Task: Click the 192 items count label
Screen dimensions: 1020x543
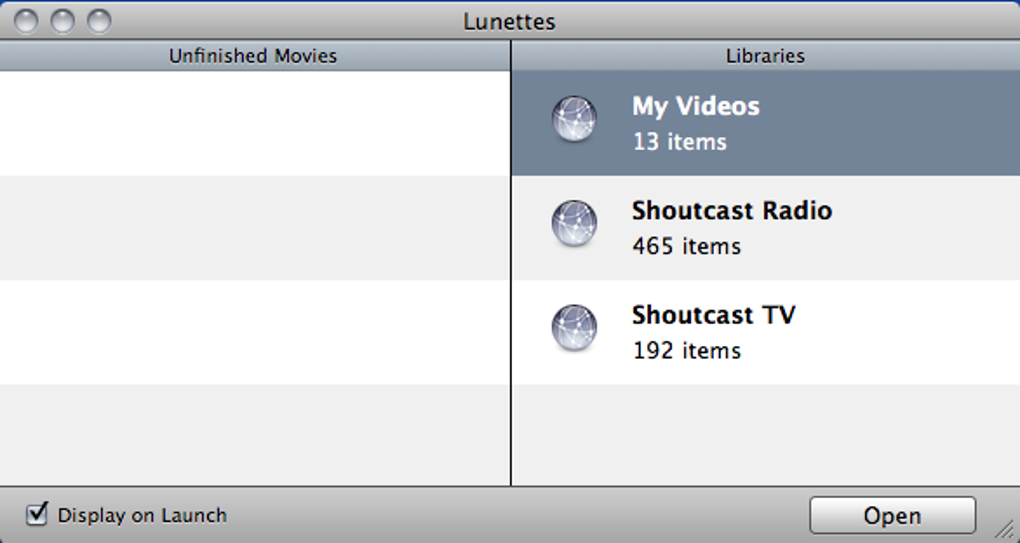Action: (686, 351)
